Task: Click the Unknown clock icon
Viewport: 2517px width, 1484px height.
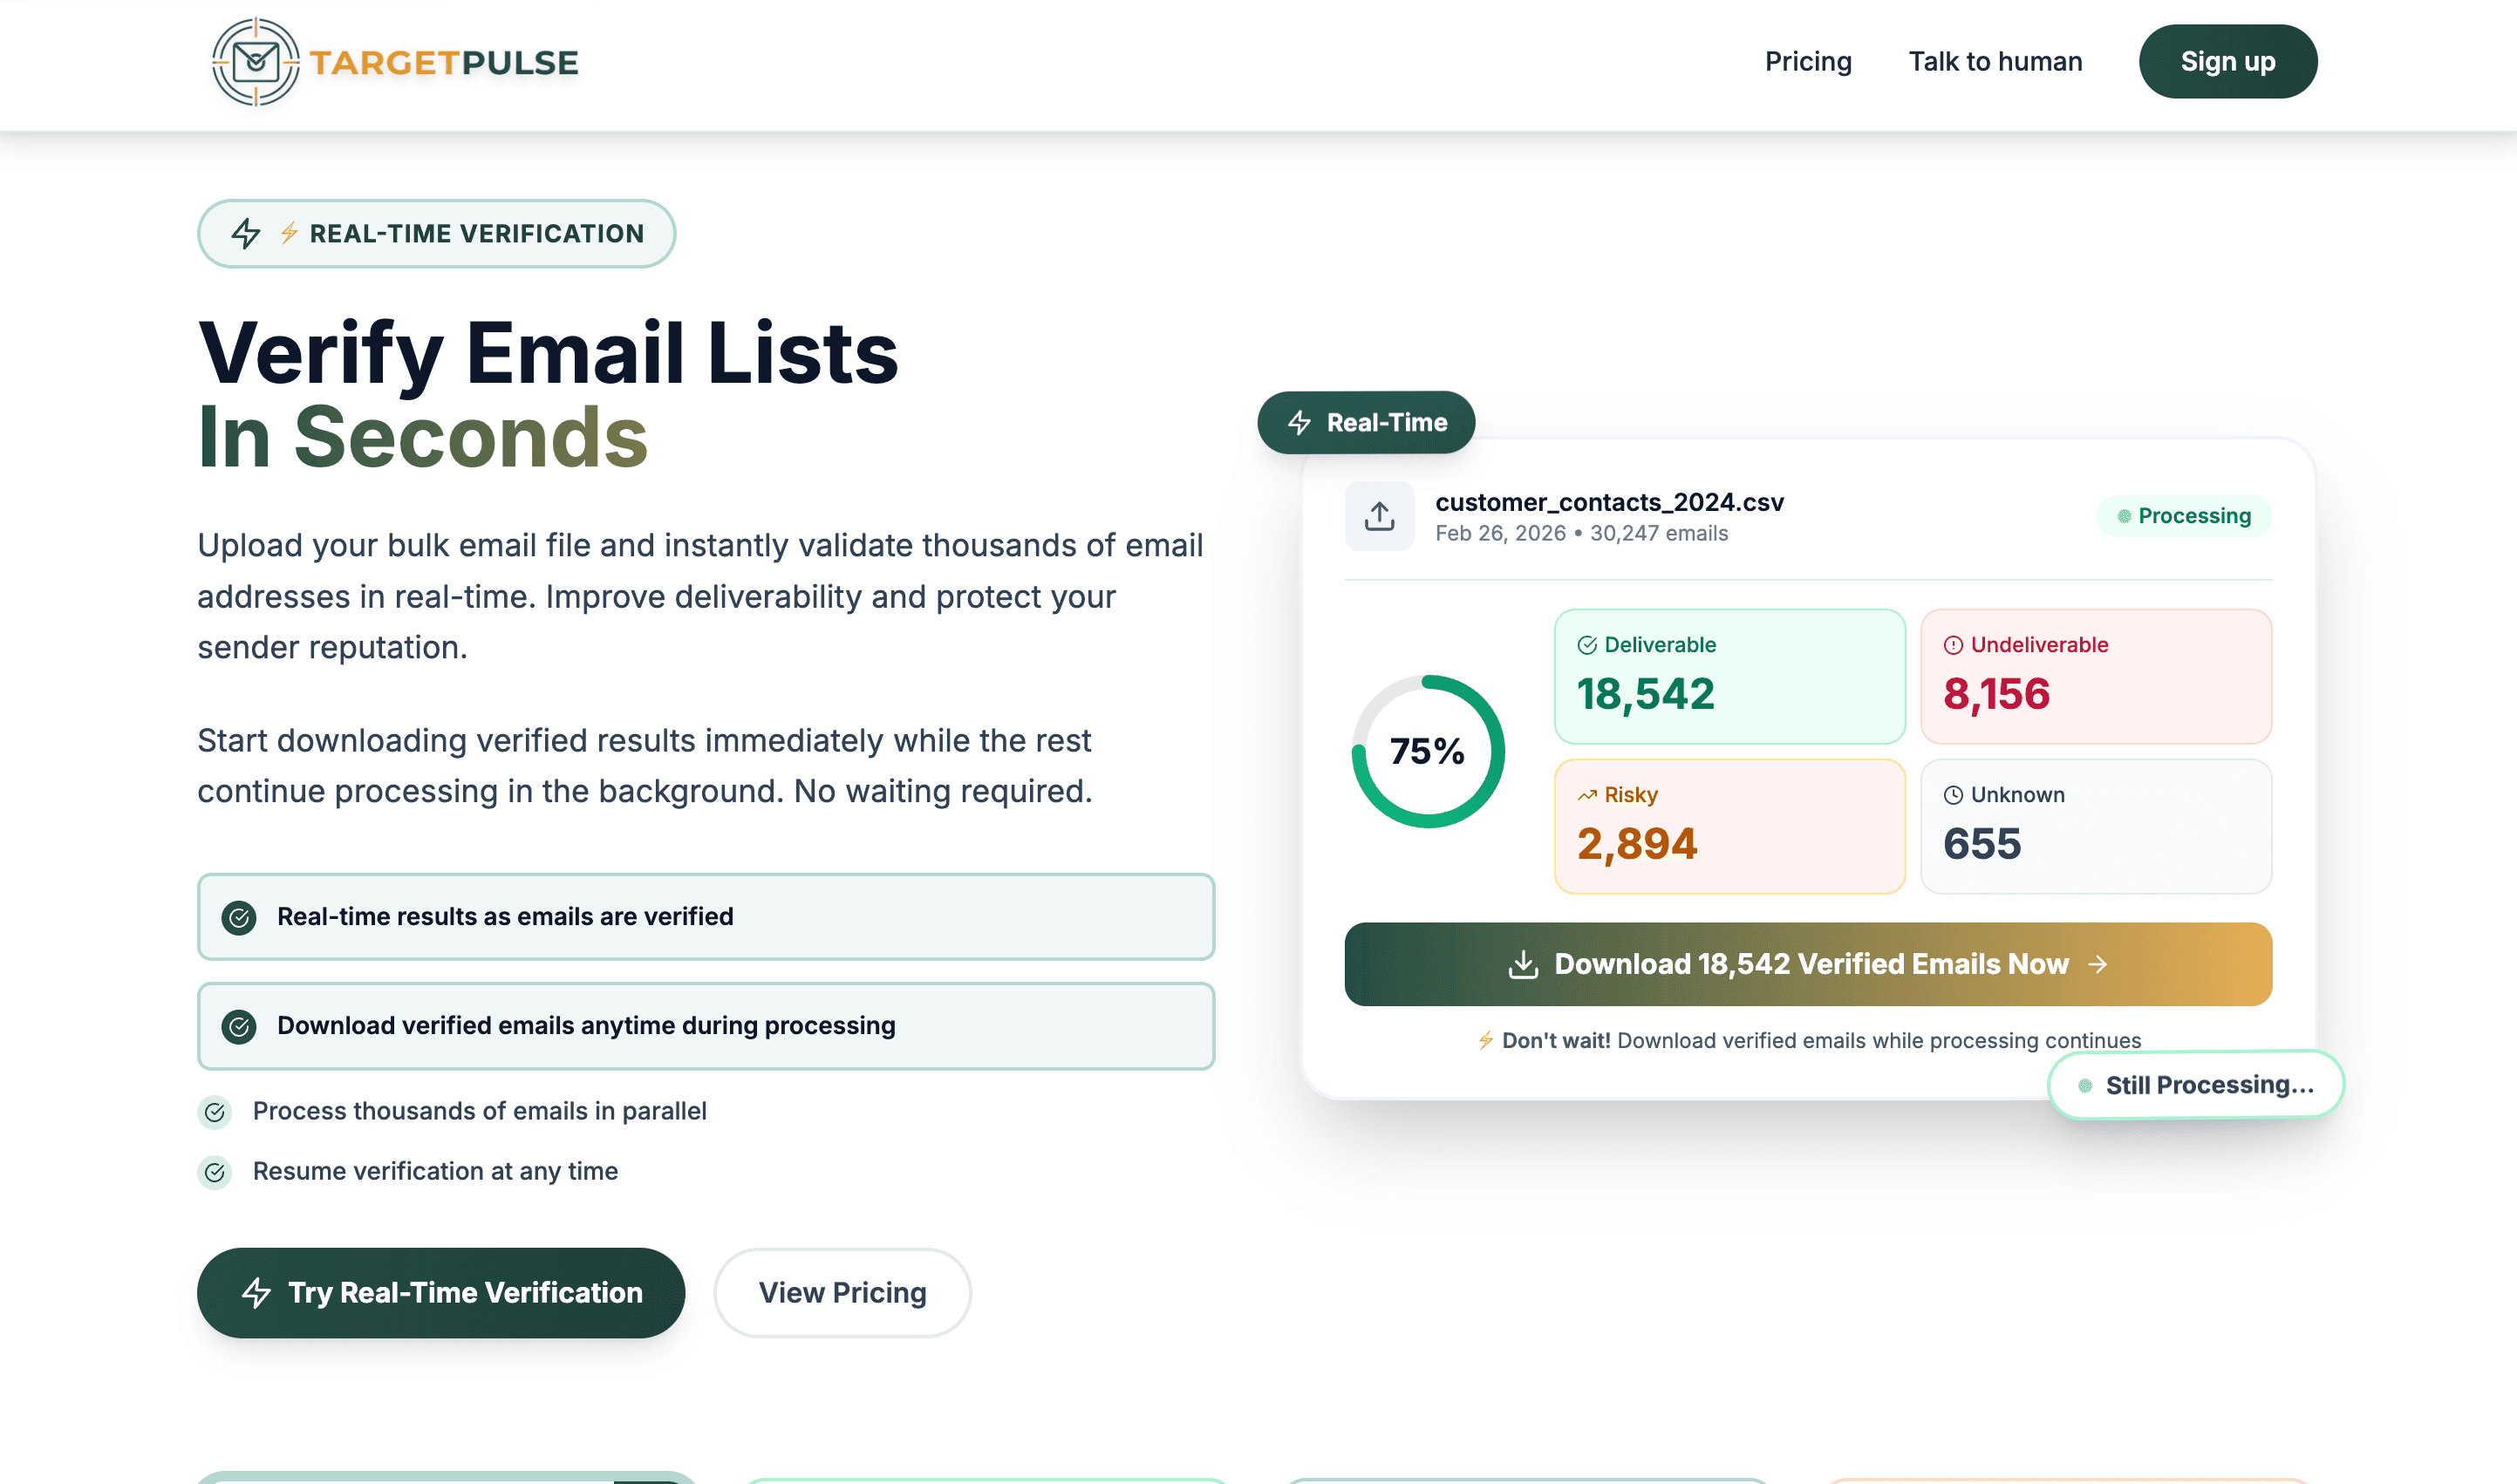Action: pos(1953,795)
